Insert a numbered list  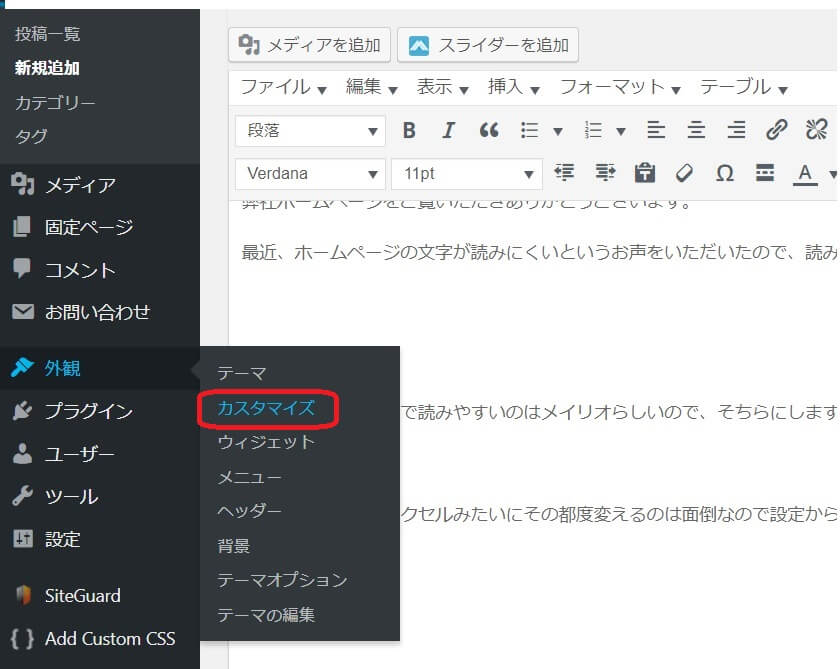[593, 130]
